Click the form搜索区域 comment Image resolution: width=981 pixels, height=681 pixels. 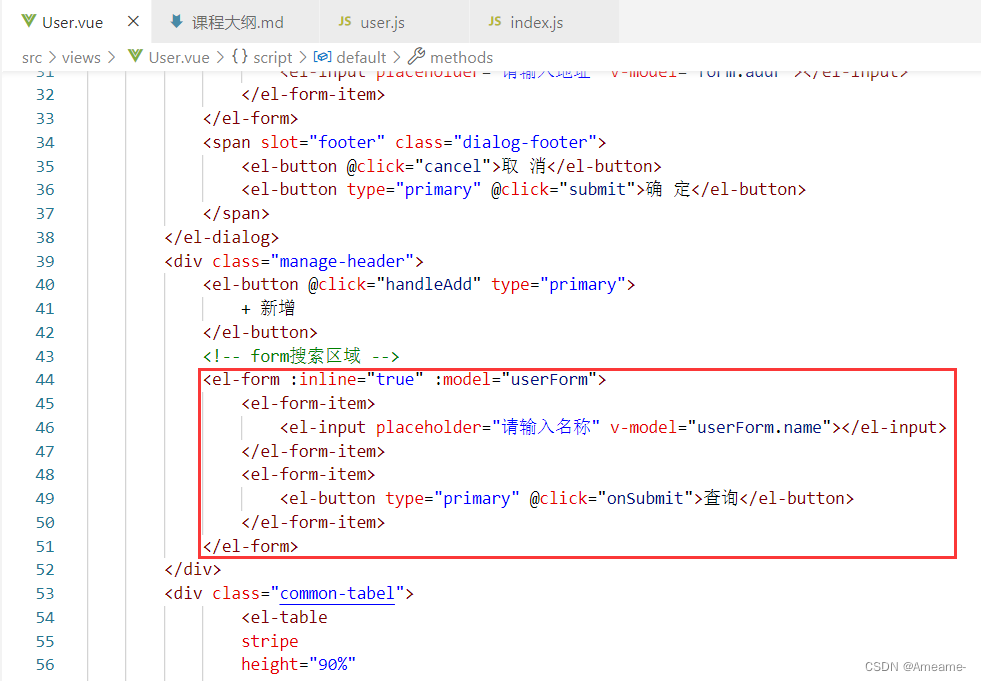pyautogui.click(x=301, y=356)
